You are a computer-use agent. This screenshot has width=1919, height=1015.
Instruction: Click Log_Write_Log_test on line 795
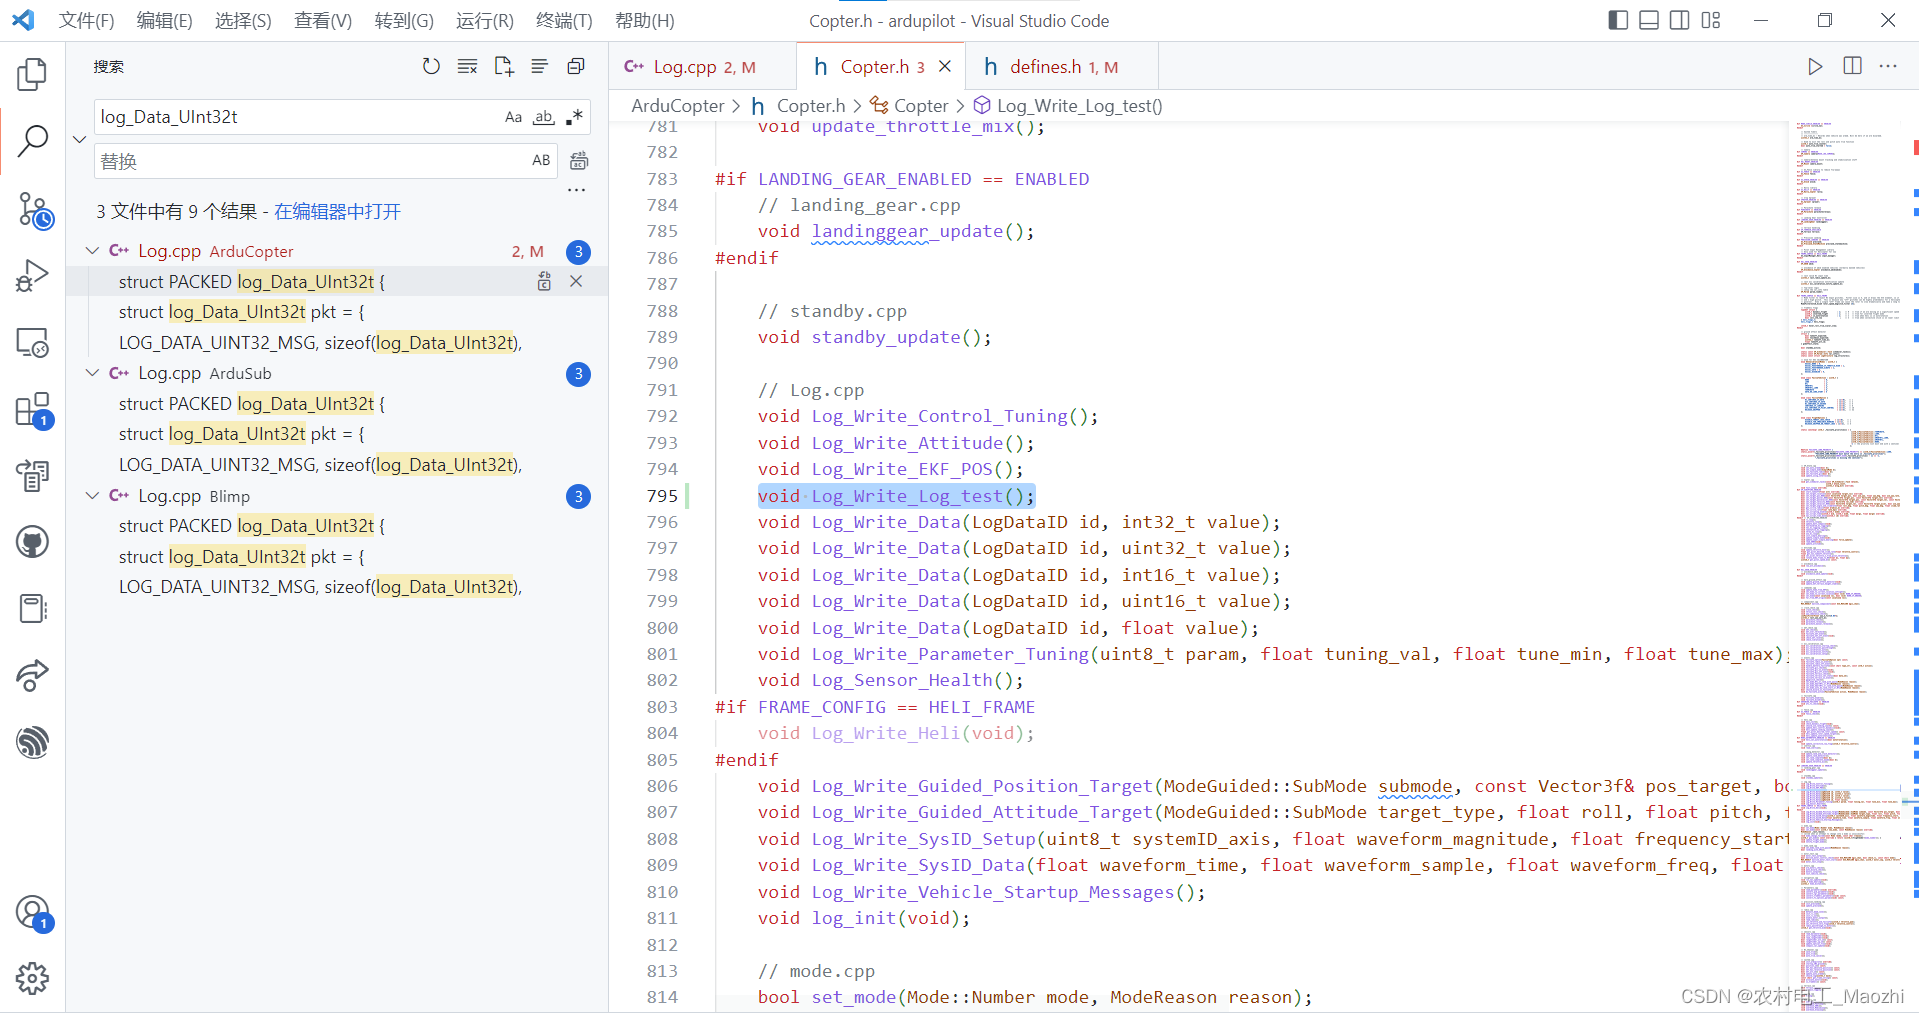(x=907, y=496)
